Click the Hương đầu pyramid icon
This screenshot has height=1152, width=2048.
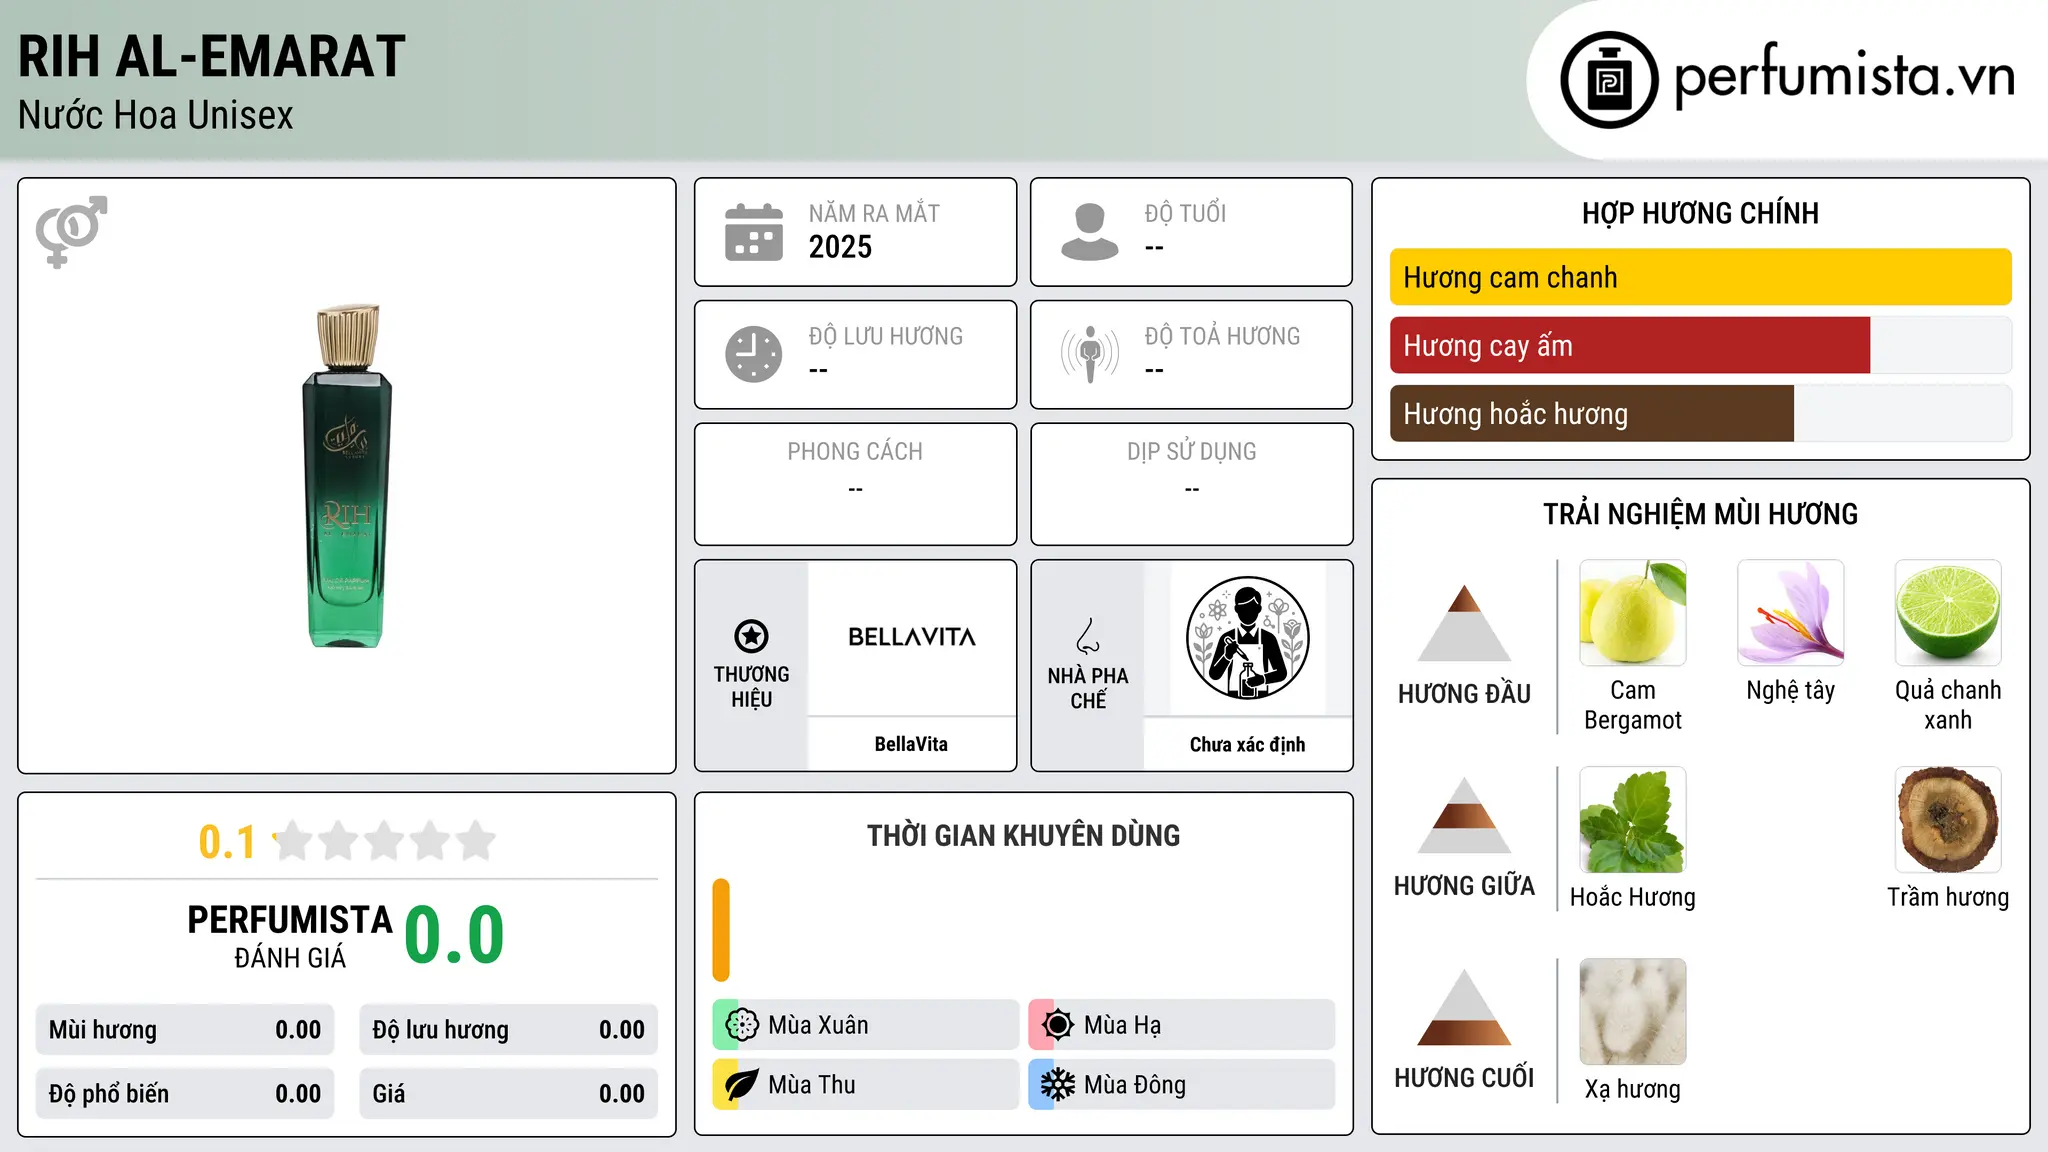pyautogui.click(x=1464, y=623)
